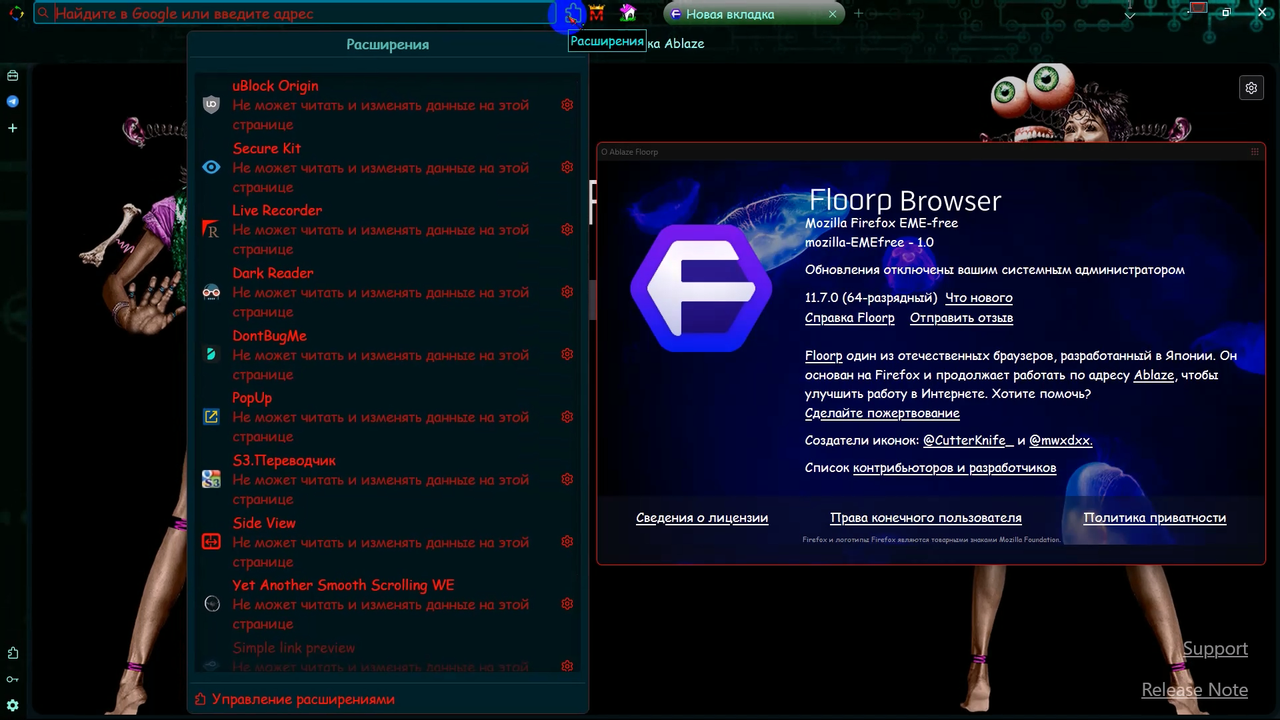The image size is (1280, 720).
Task: Open Side View extension icon
Action: click(x=211, y=542)
